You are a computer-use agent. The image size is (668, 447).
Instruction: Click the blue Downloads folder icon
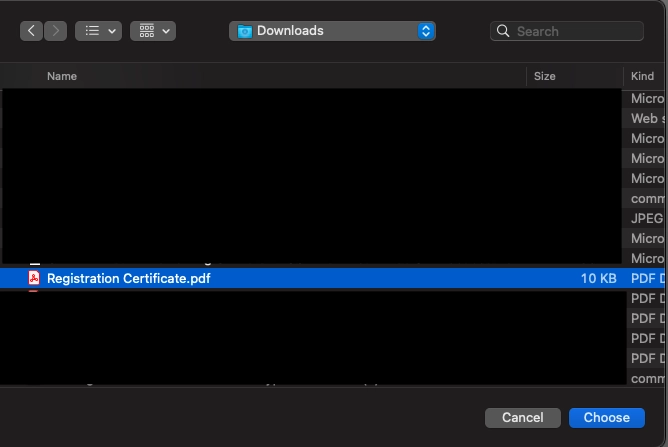tap(245, 31)
